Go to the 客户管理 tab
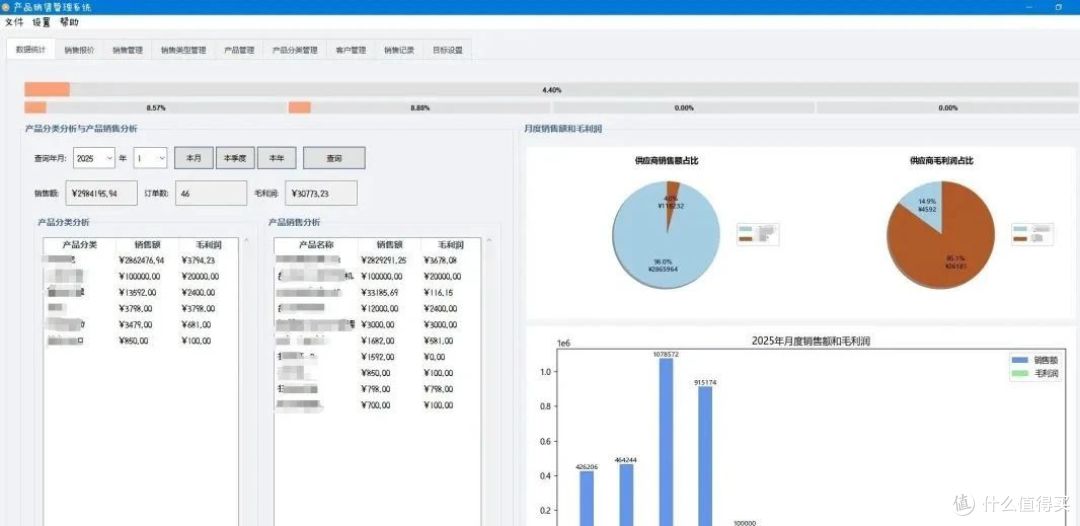Image resolution: width=1080 pixels, height=526 pixels. click(x=351, y=50)
